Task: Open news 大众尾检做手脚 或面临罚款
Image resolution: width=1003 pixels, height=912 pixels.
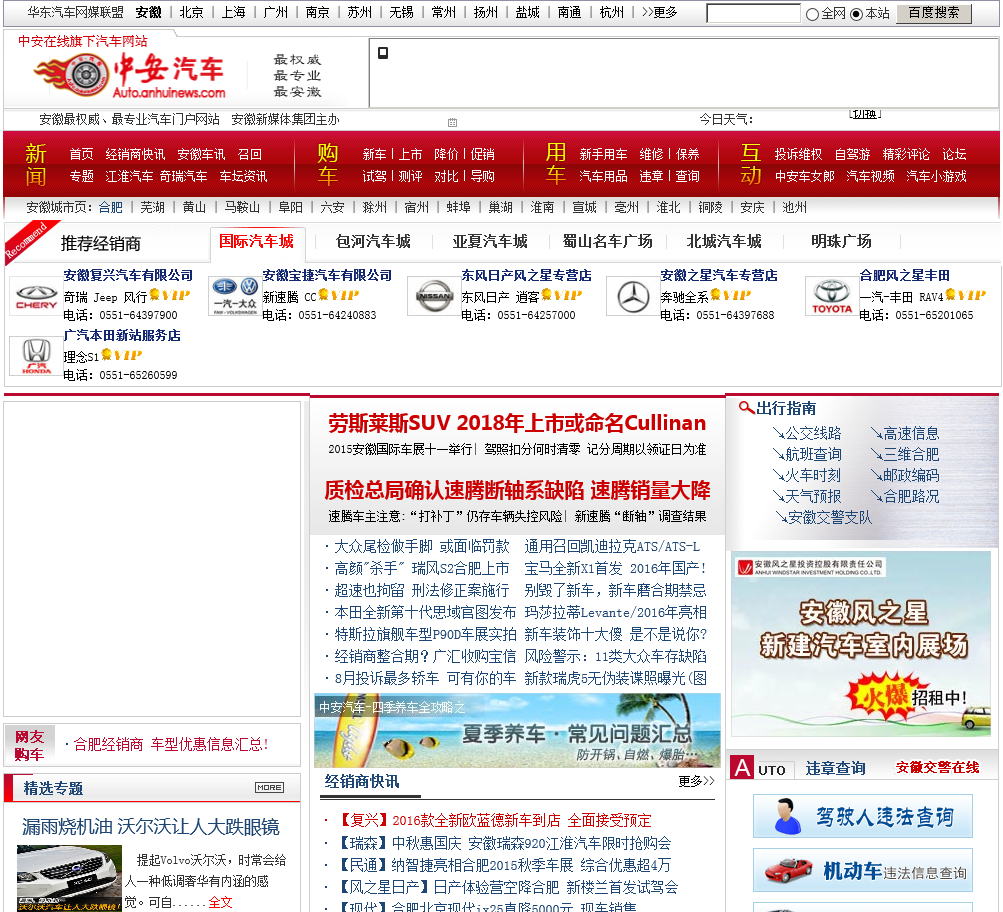Action: [x=422, y=546]
